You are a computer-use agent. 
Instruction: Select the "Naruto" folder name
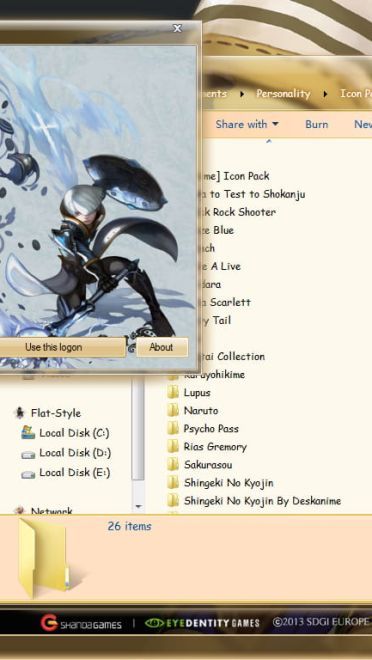pos(201,410)
